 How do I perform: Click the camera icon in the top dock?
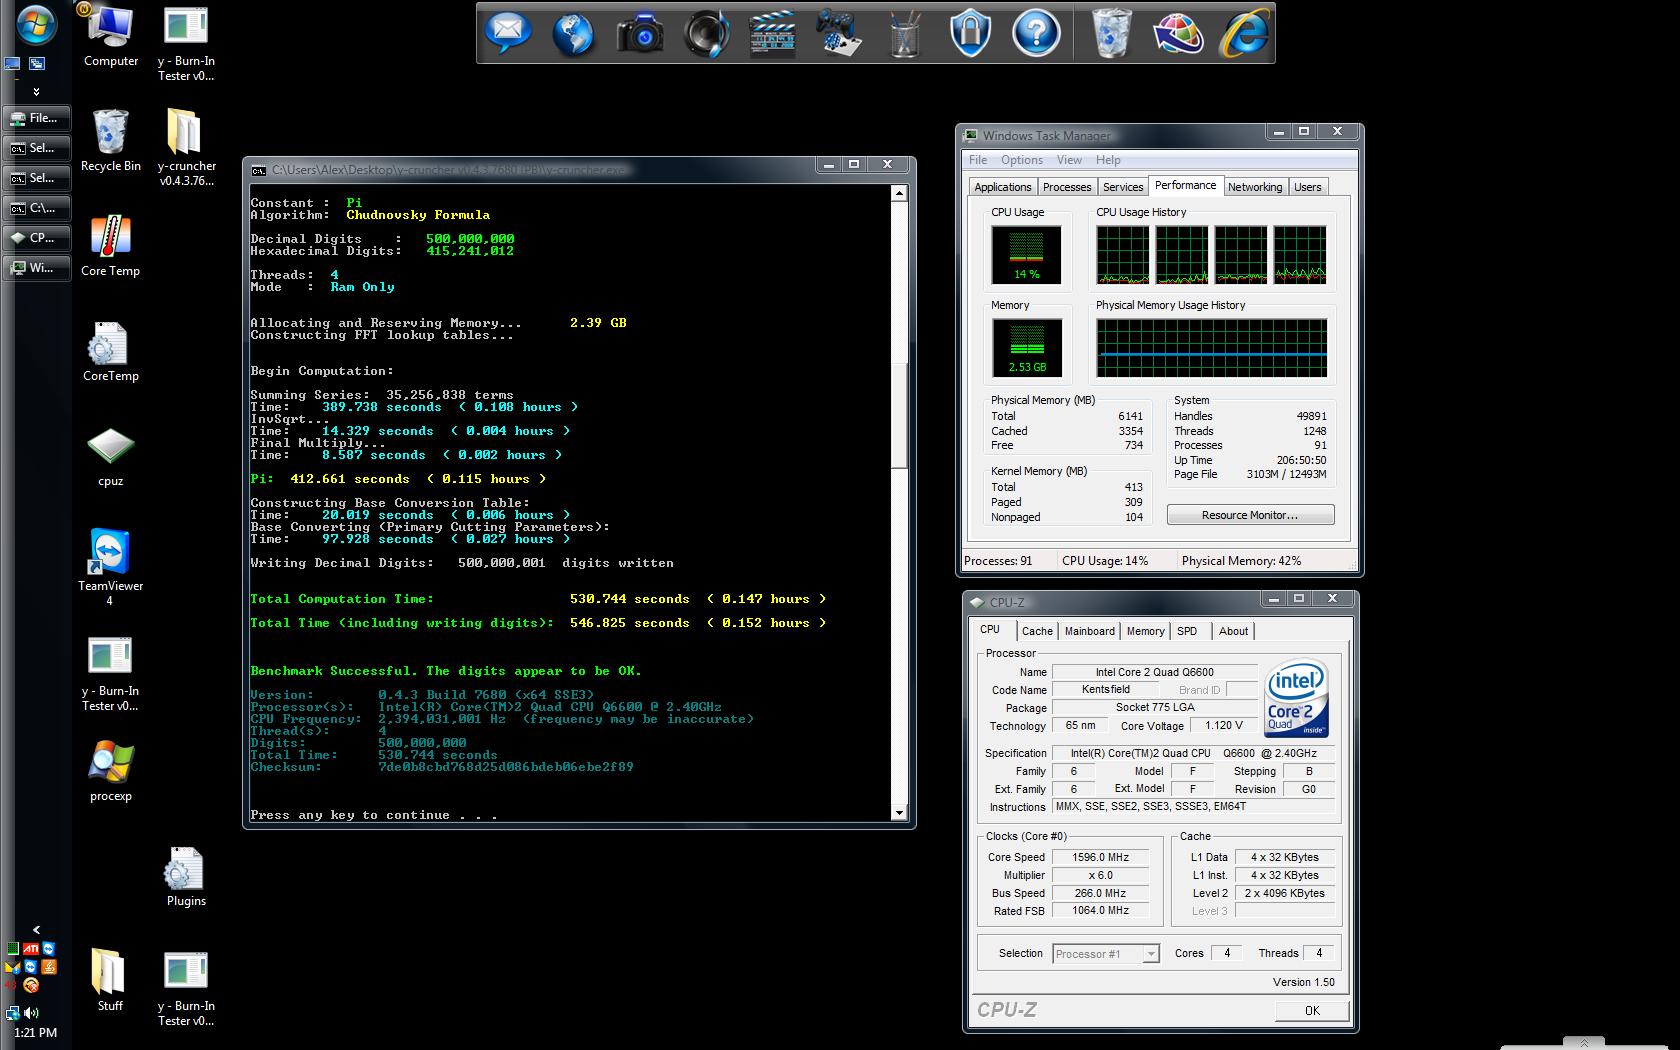point(639,34)
